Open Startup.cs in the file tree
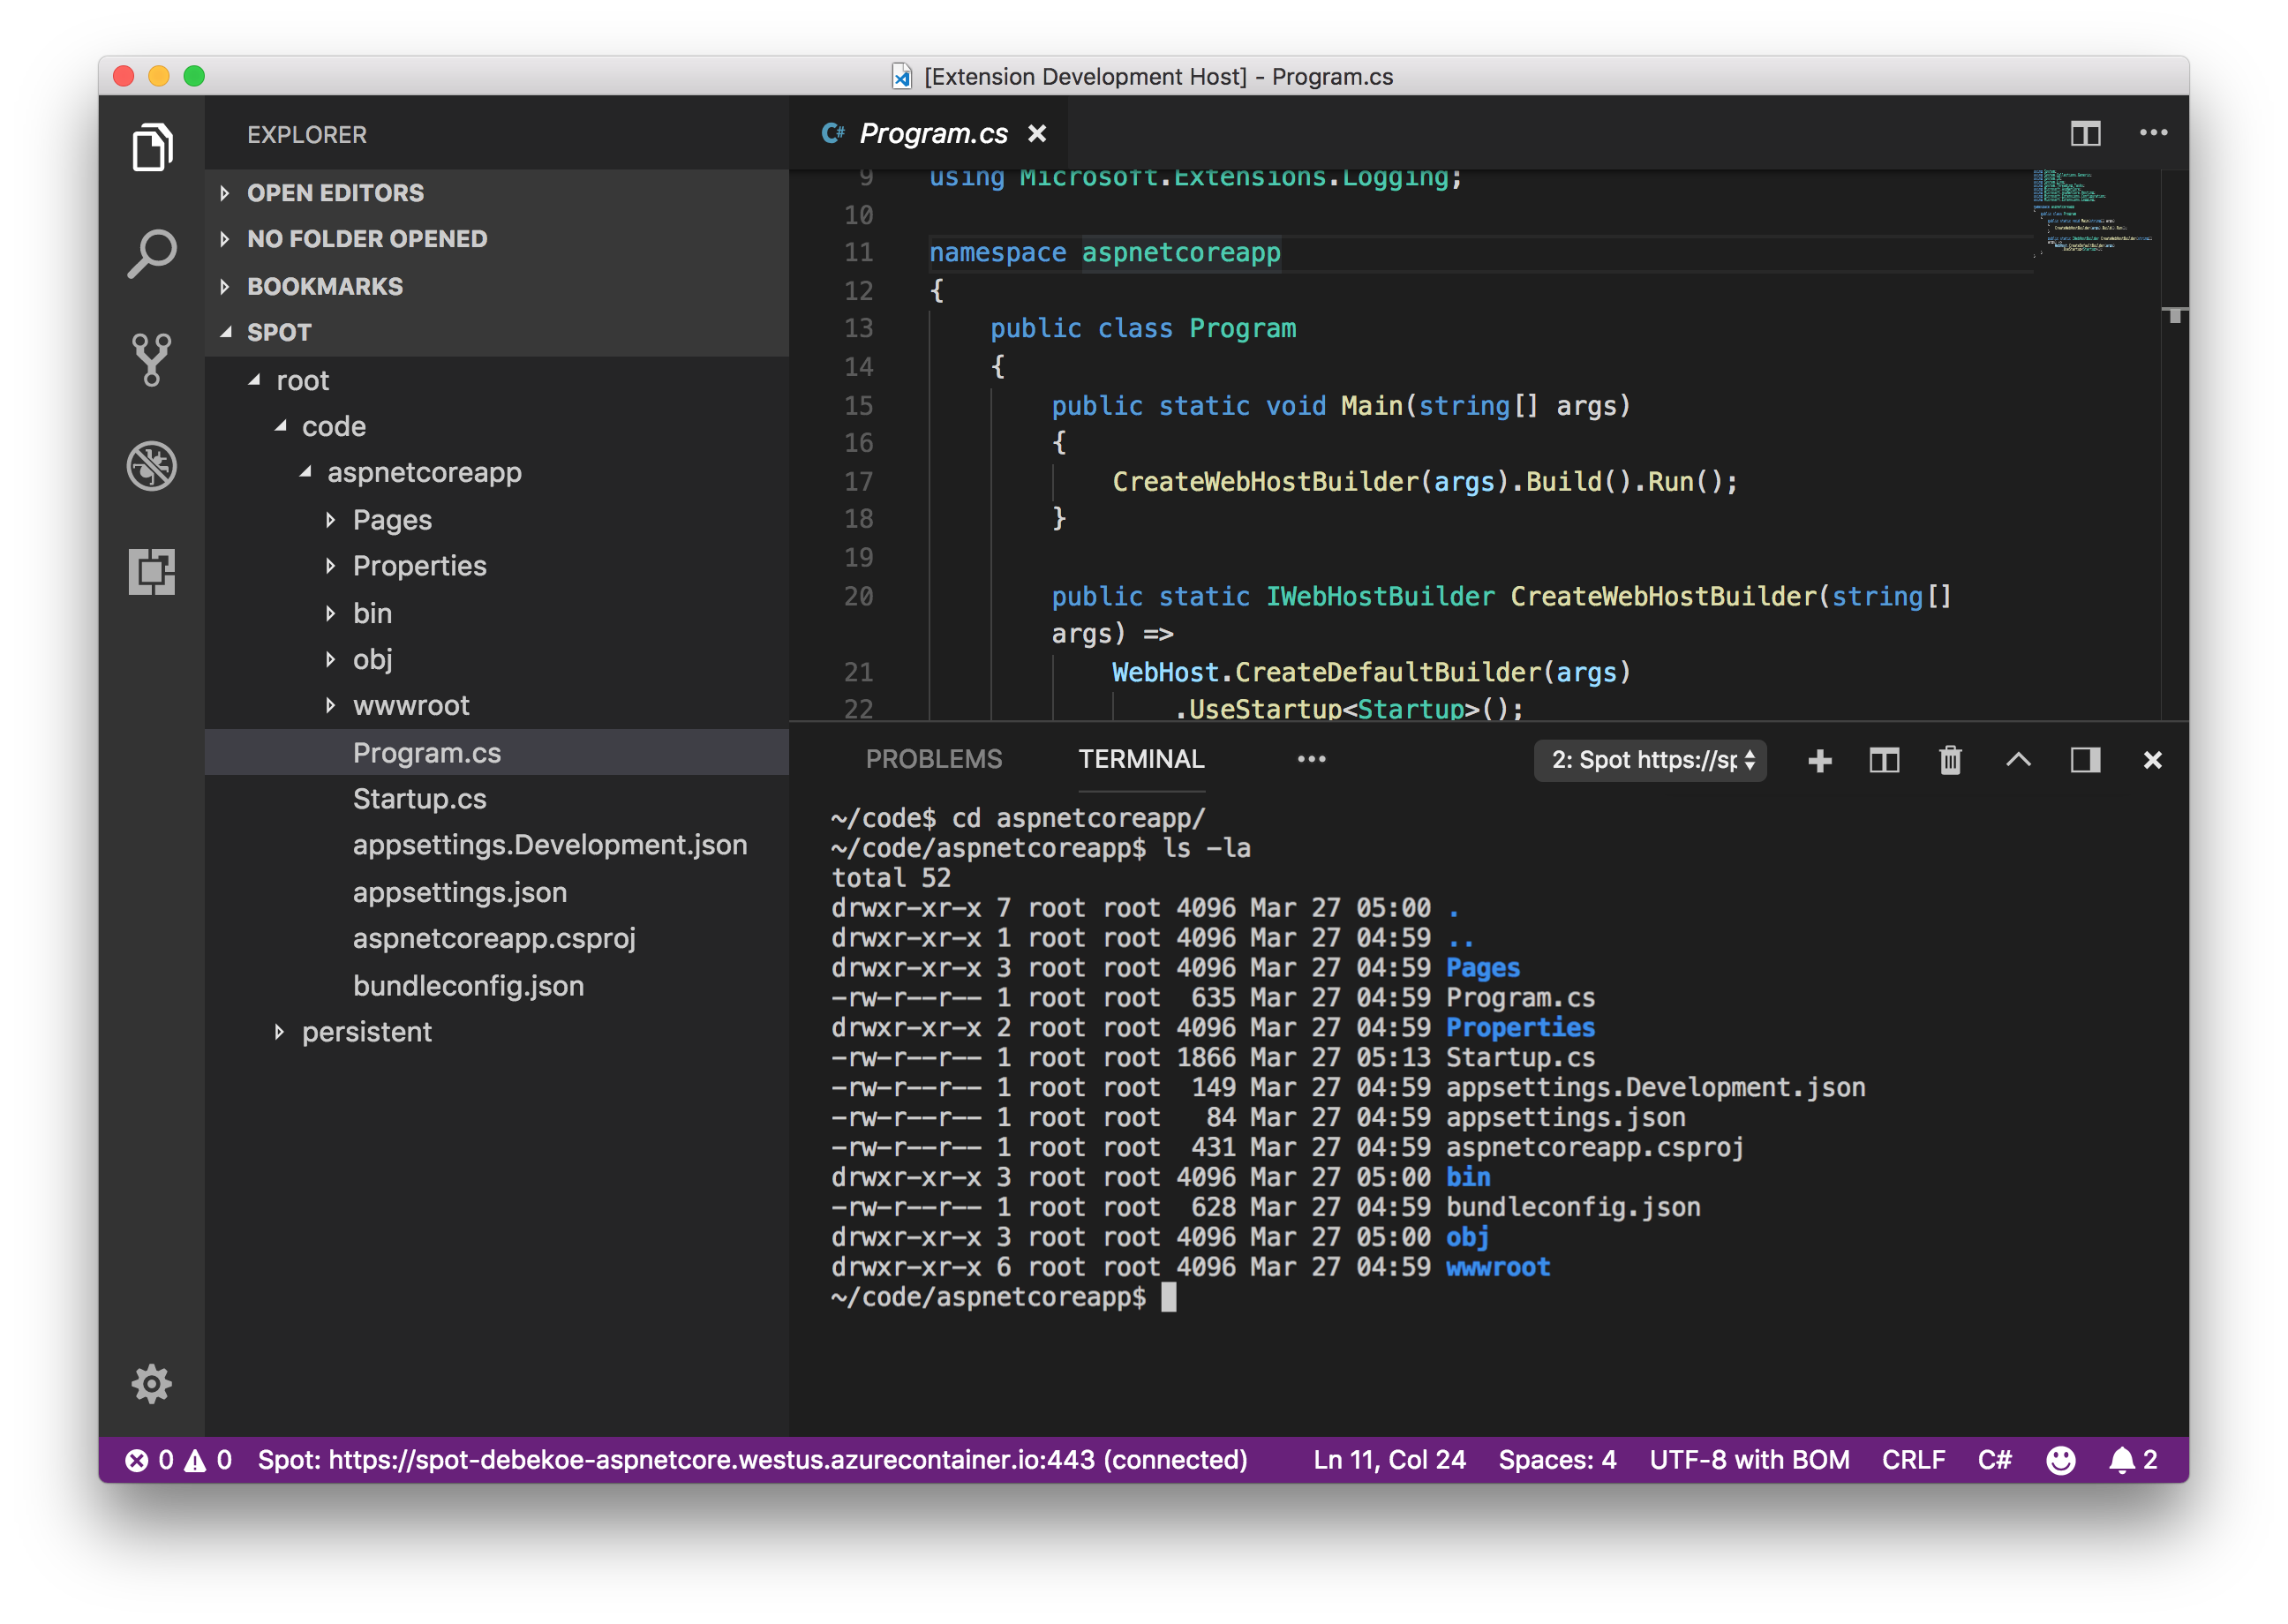The height and width of the screenshot is (1624, 2288). (x=419, y=799)
